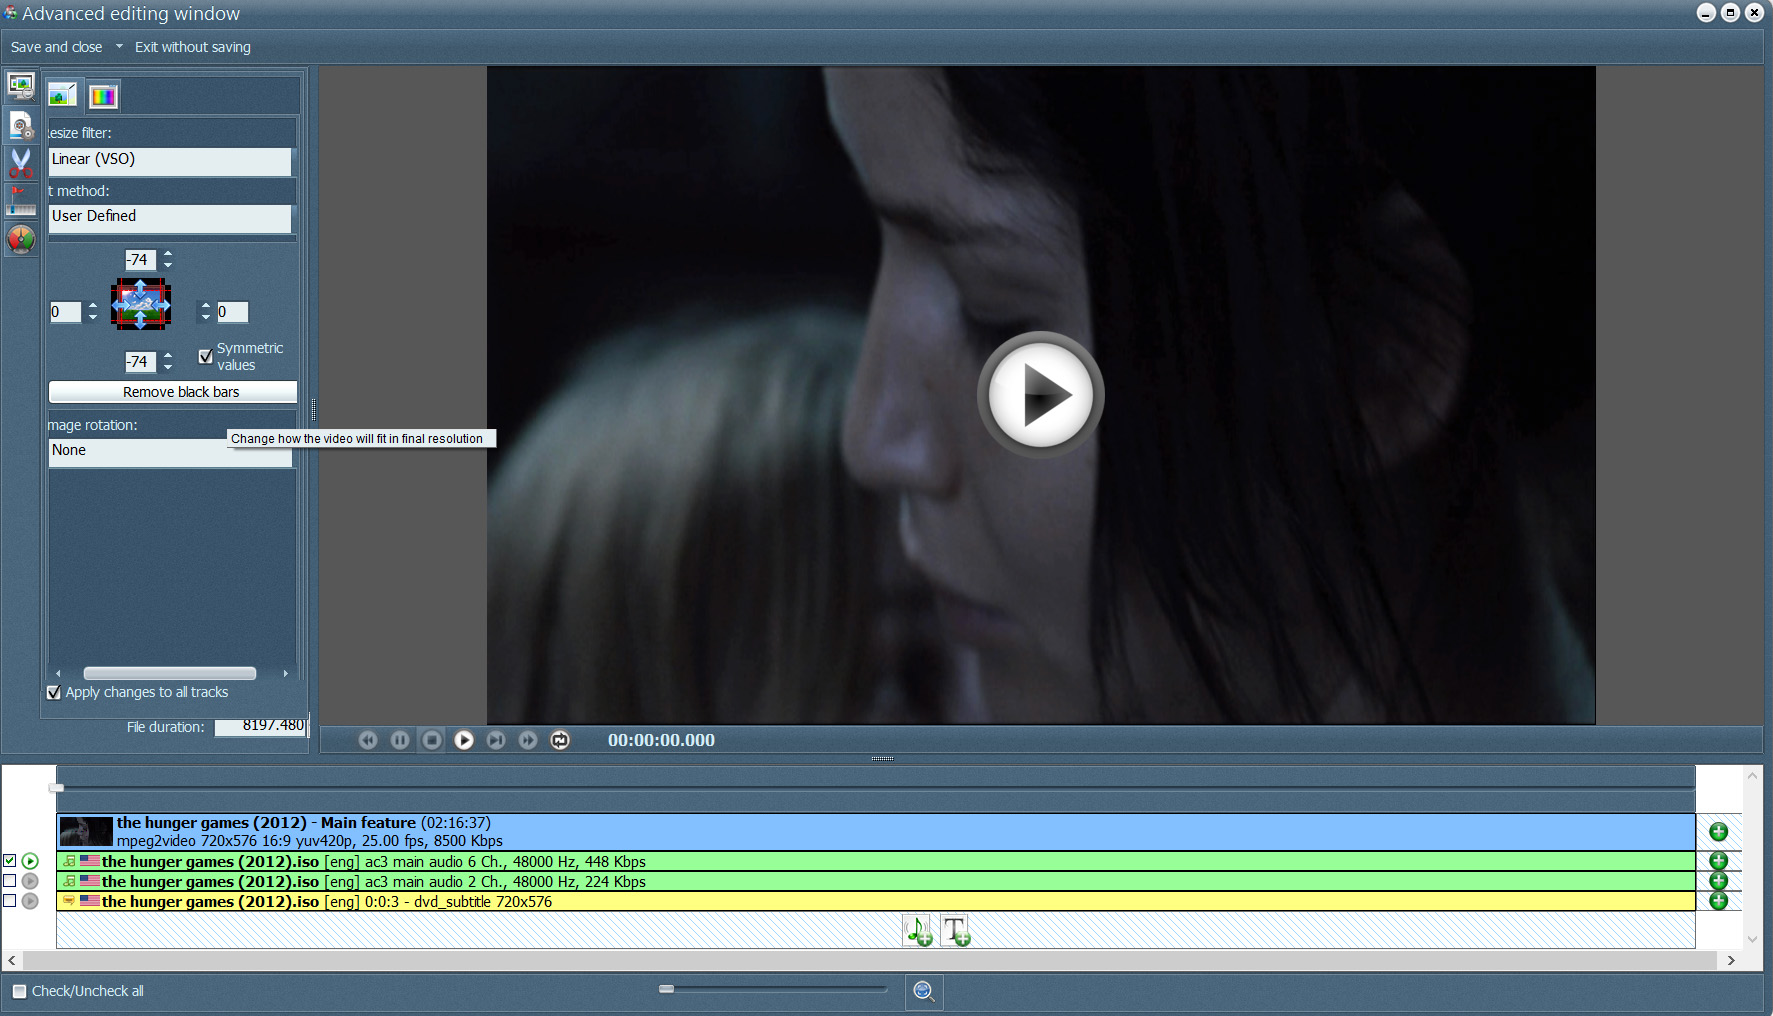Image resolution: width=1773 pixels, height=1016 pixels.
Task: Click the left crop value field
Action: 66,312
